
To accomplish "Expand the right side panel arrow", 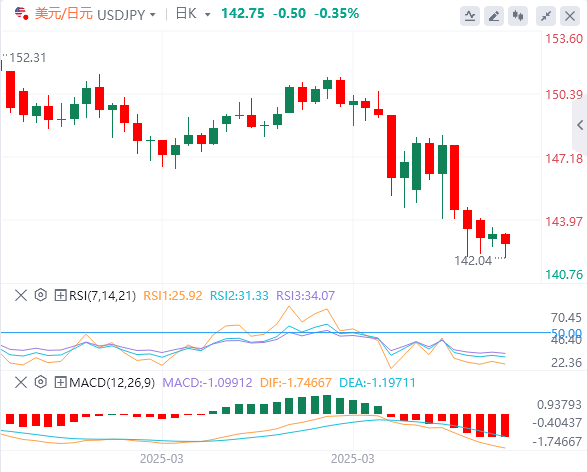I will pos(580,125).
